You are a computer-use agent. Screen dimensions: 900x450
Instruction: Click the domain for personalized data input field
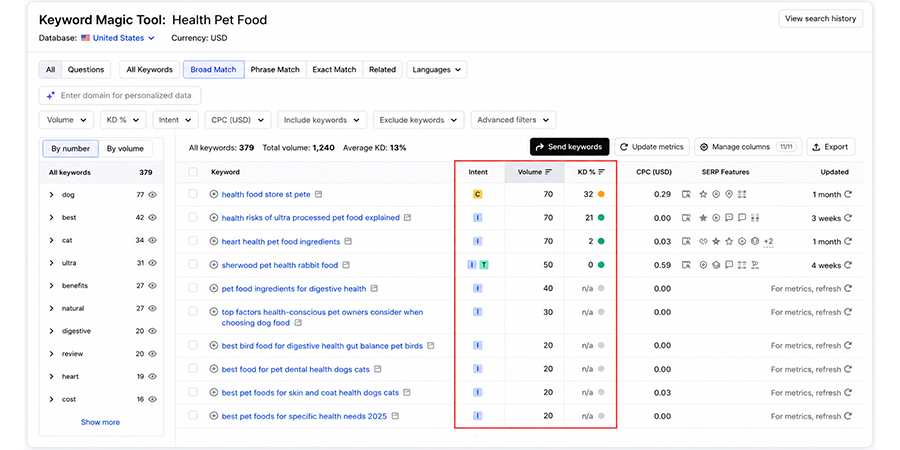[x=120, y=95]
